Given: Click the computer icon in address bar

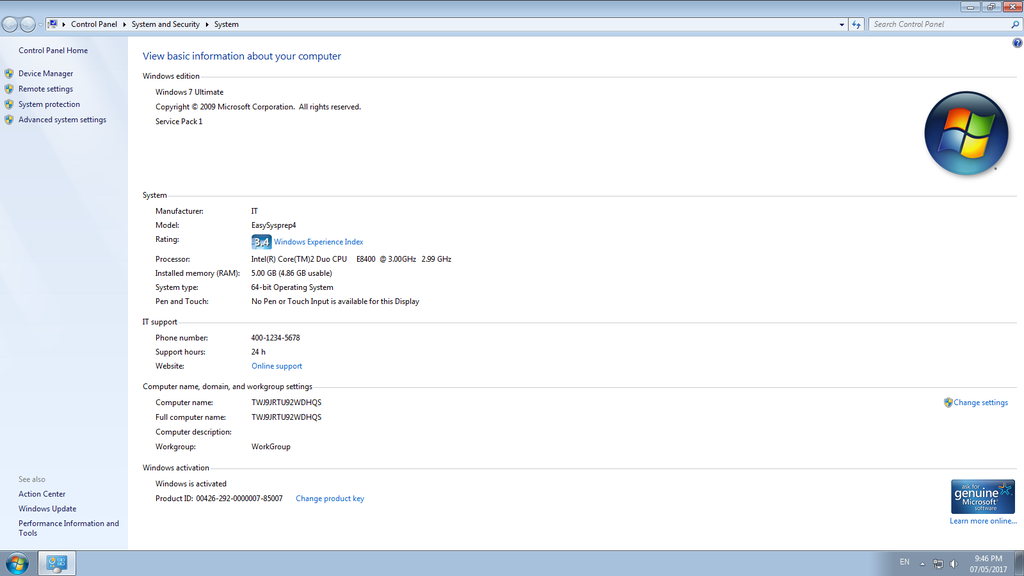Looking at the screenshot, I should point(52,24).
